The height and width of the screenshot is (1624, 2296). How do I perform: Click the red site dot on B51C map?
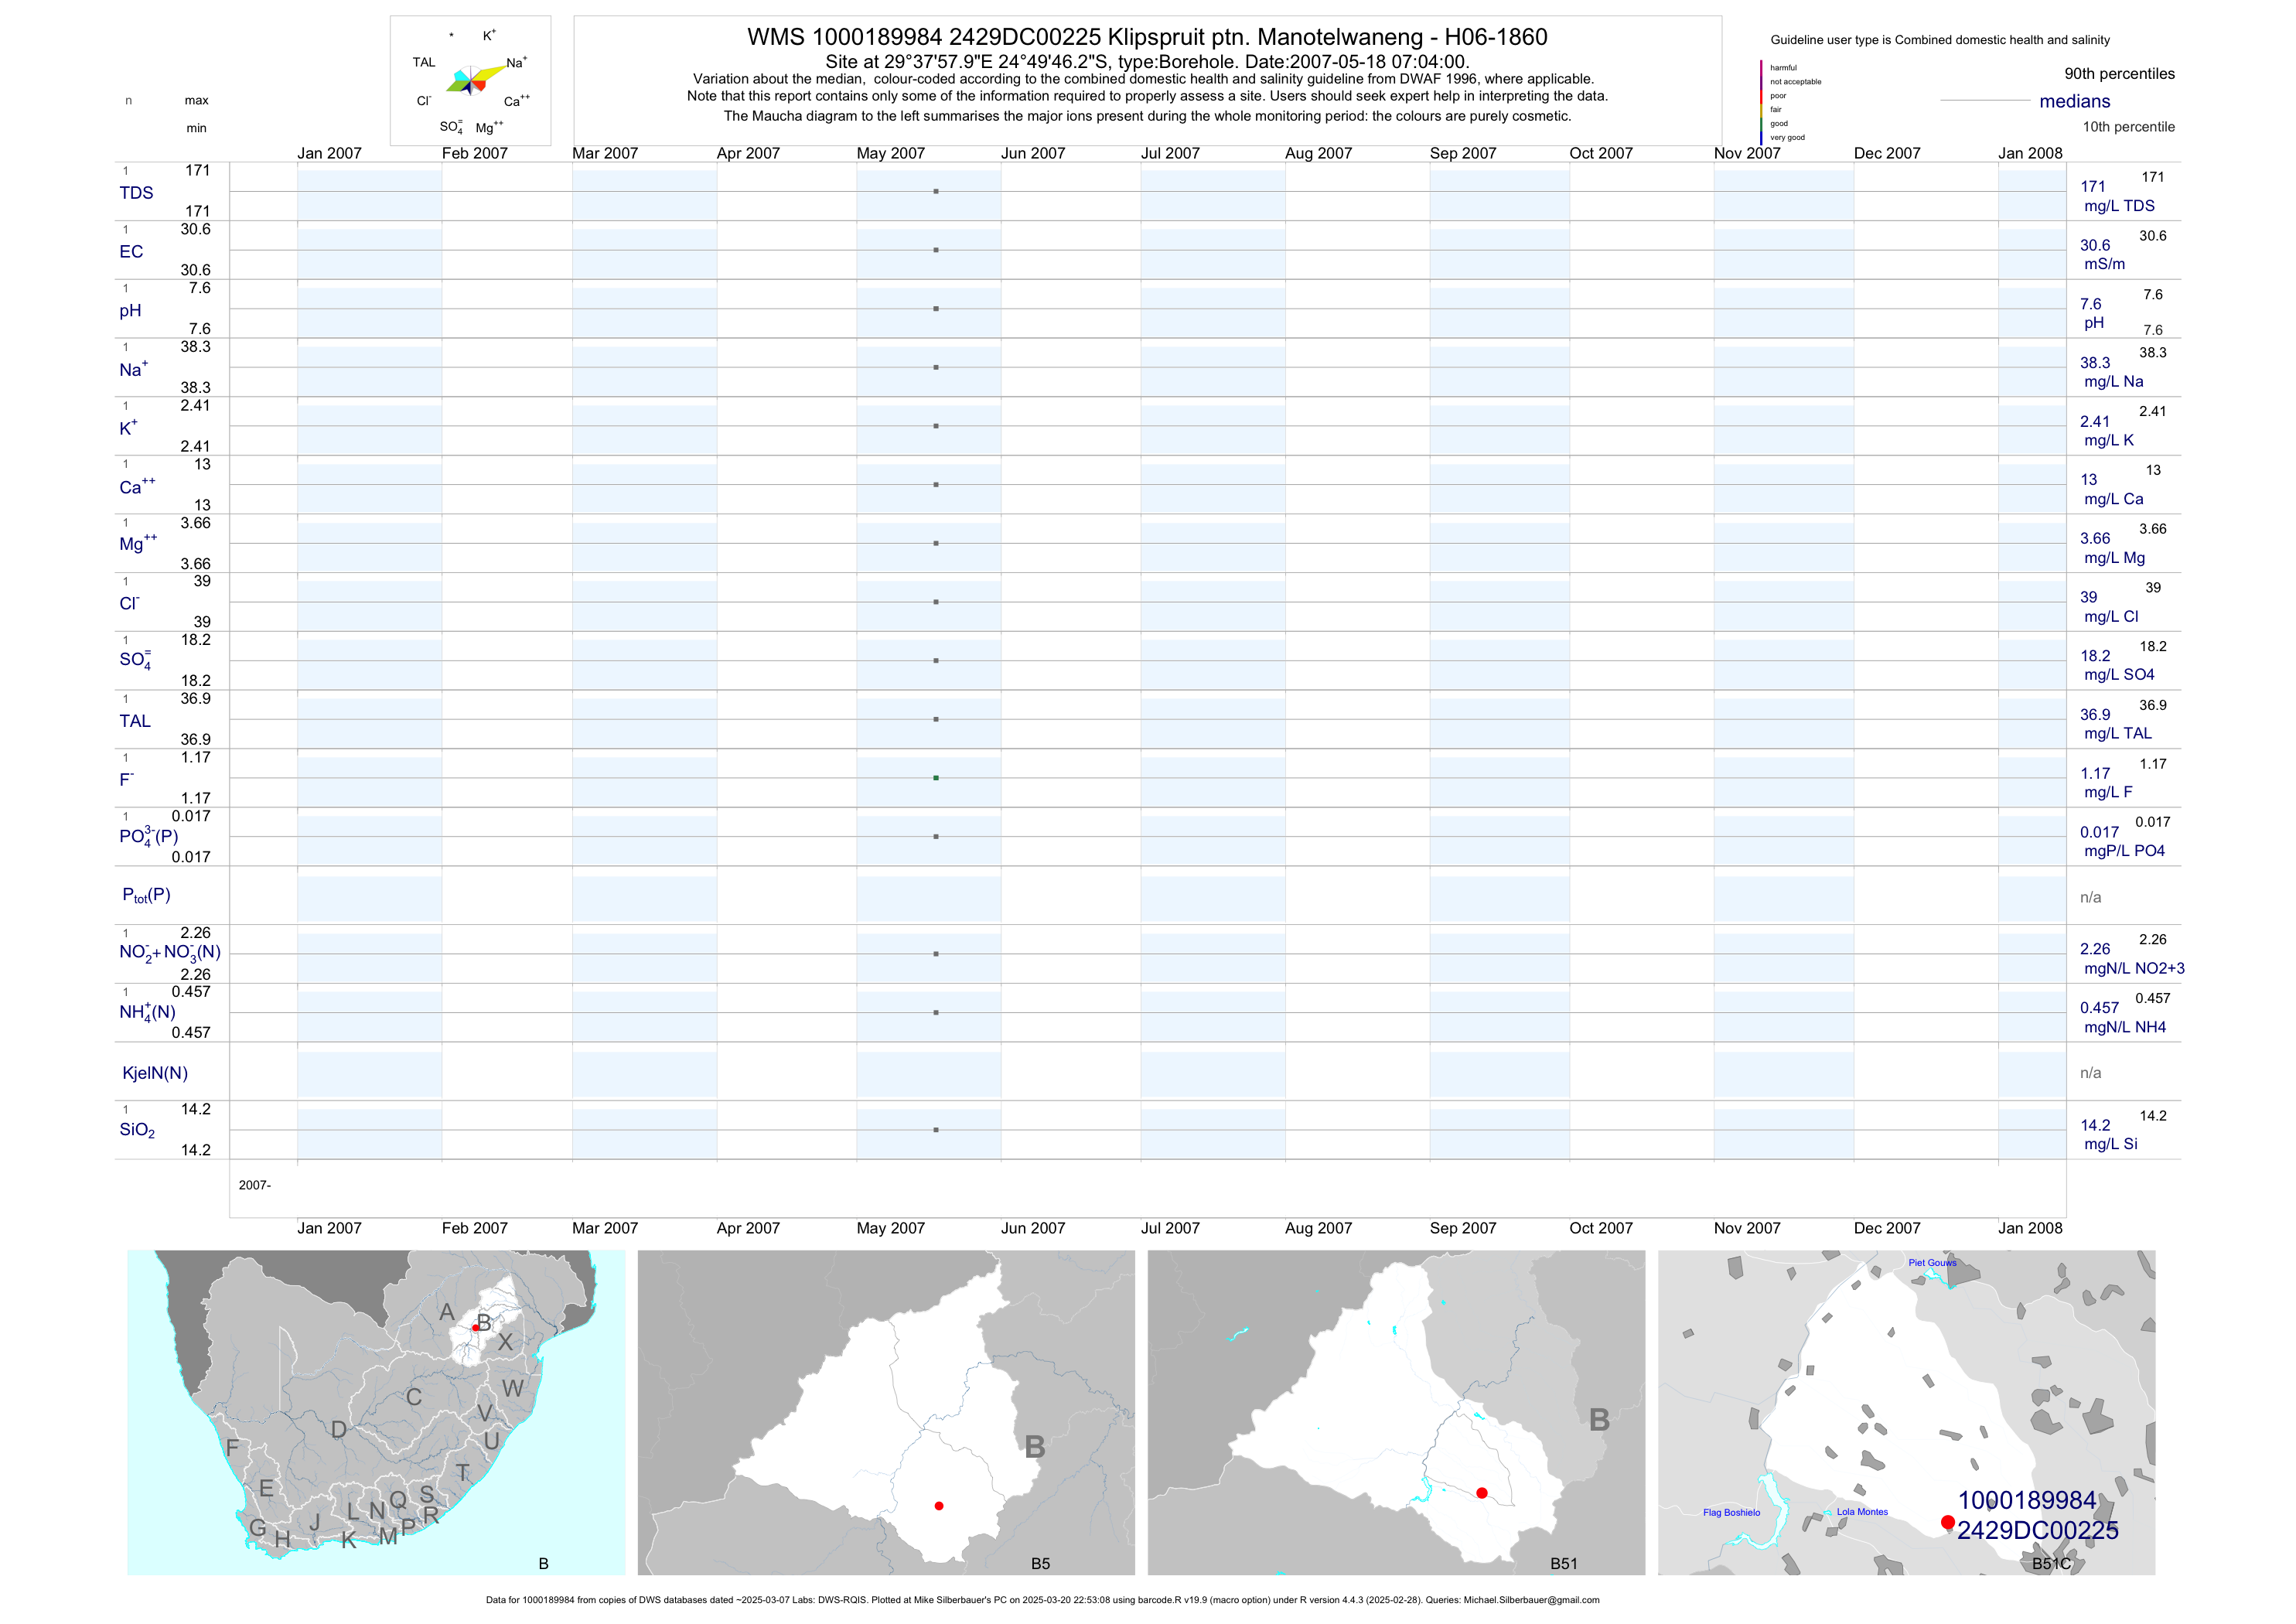point(1948,1522)
